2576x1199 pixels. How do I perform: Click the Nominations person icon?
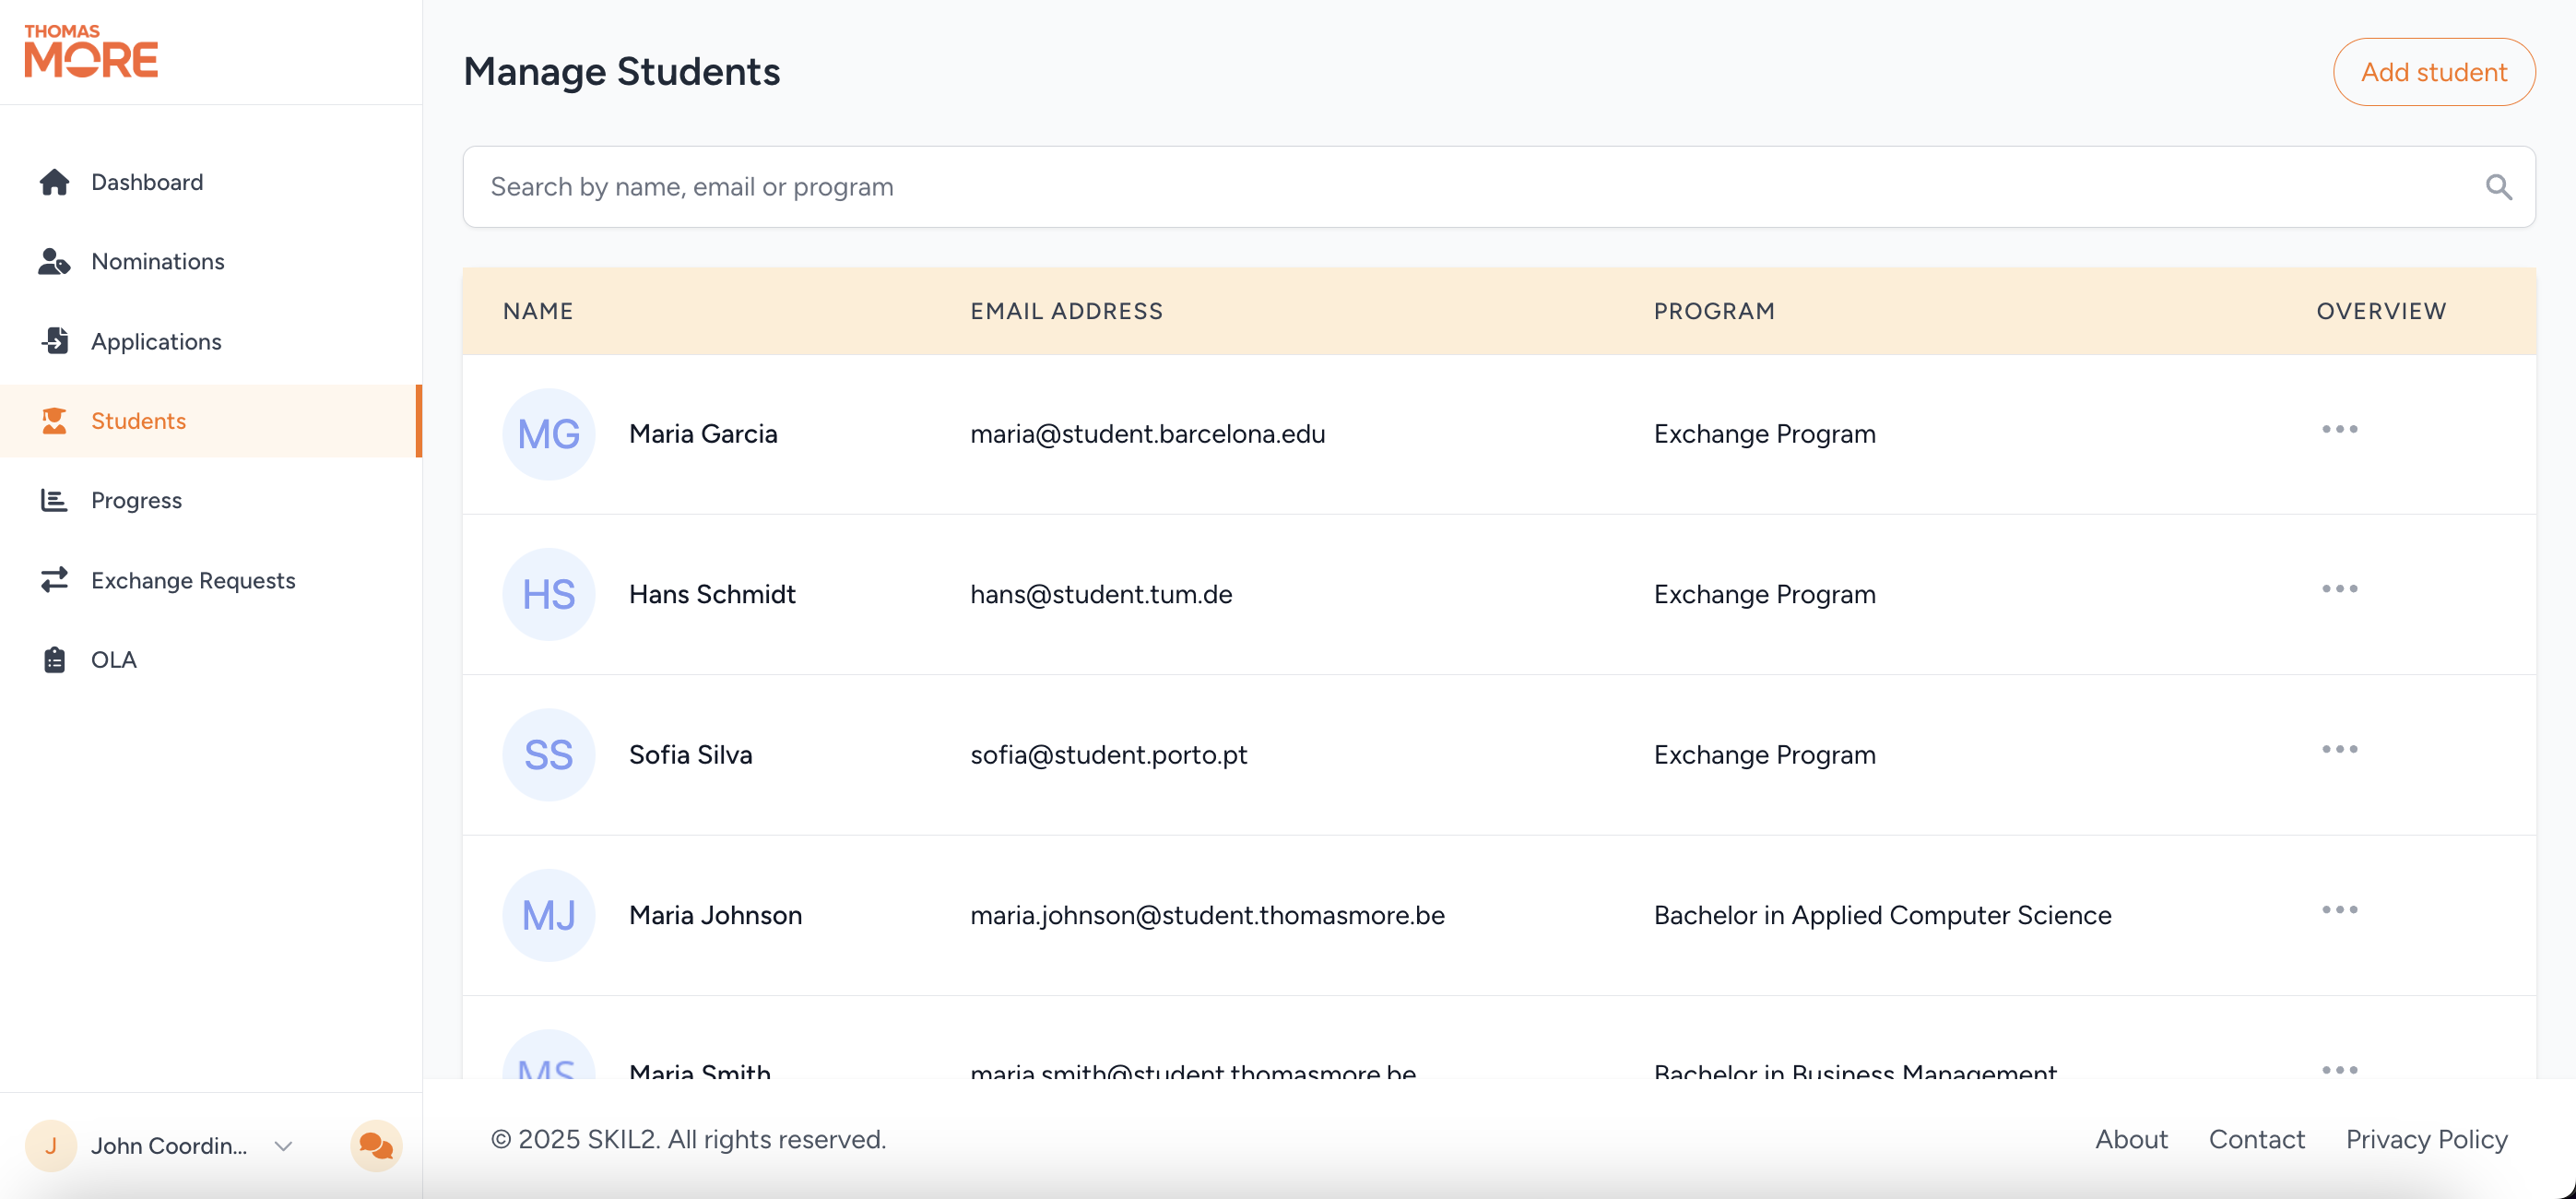click(54, 261)
